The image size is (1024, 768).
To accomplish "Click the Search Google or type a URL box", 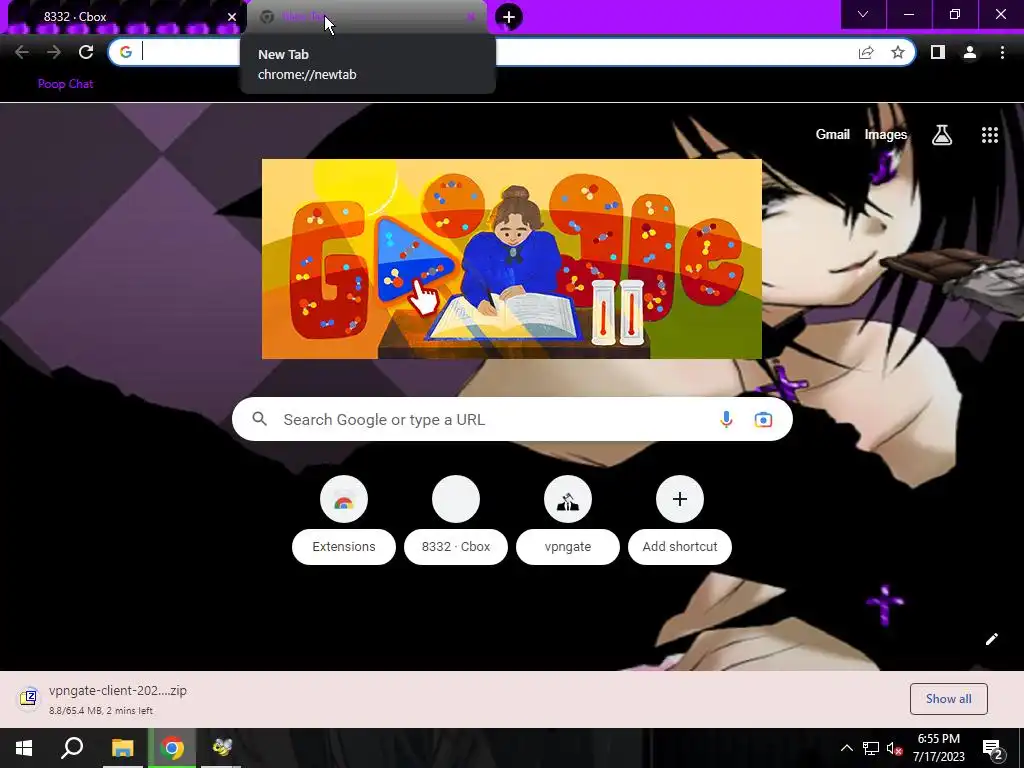I will click(512, 419).
